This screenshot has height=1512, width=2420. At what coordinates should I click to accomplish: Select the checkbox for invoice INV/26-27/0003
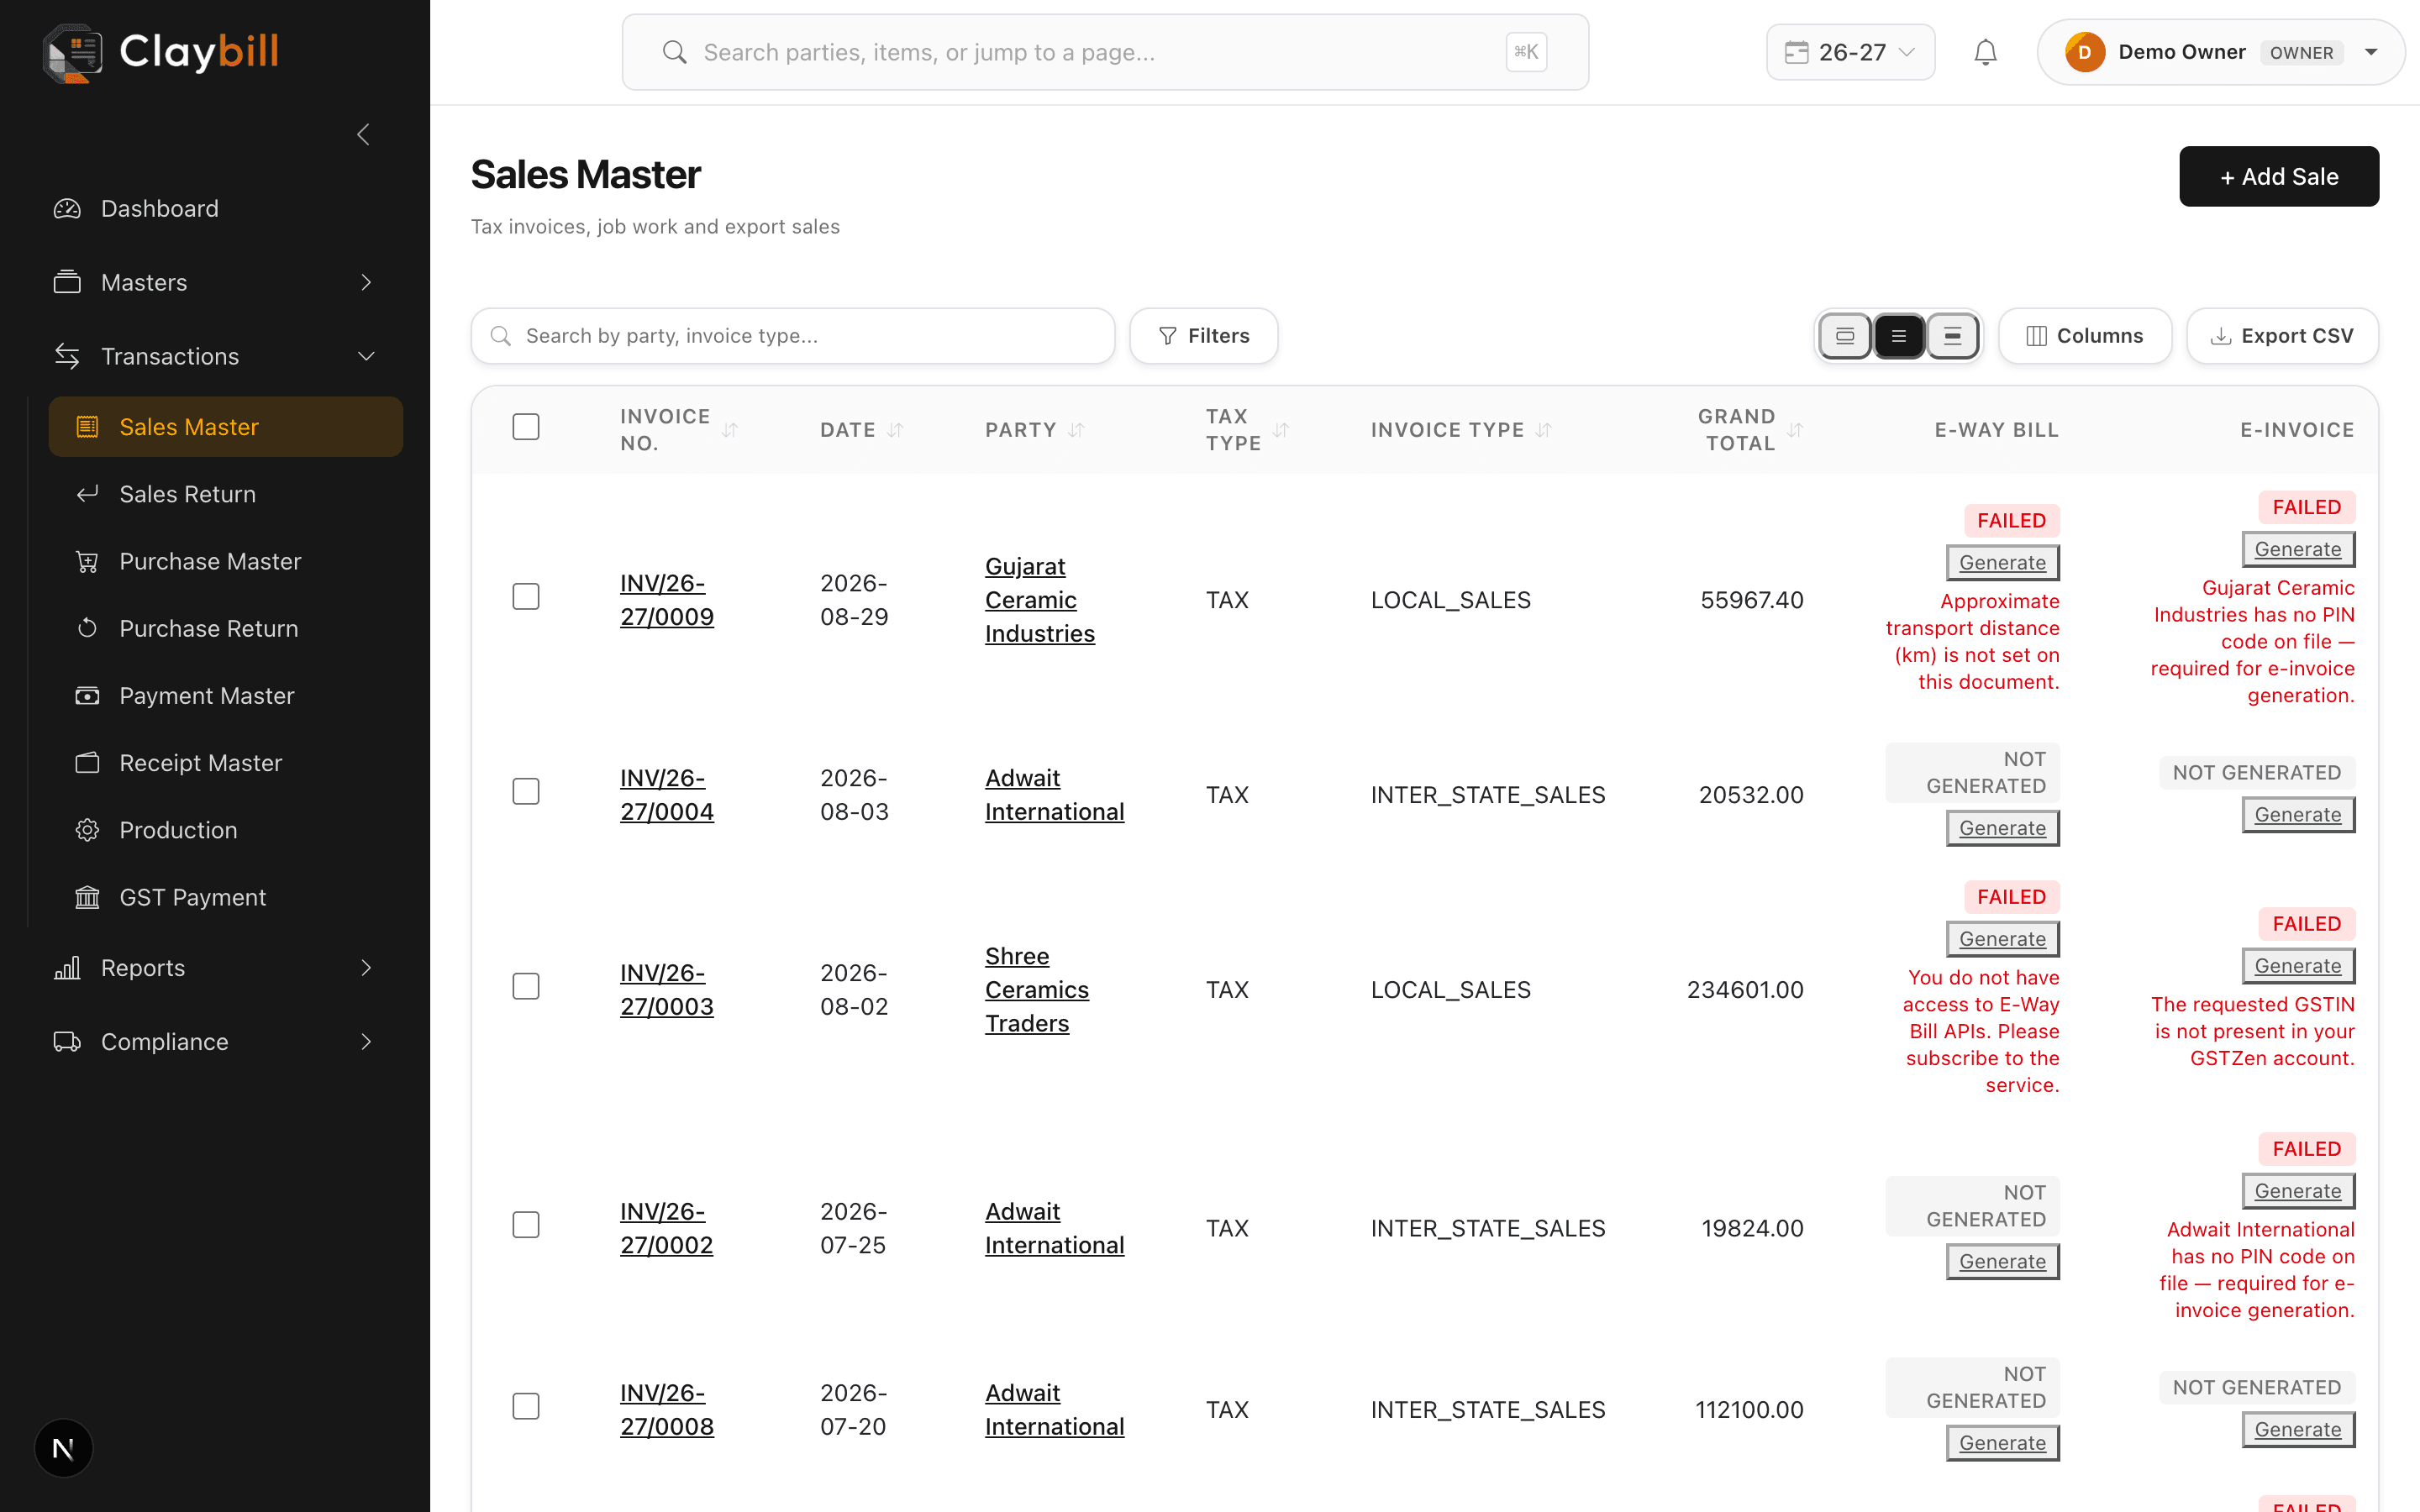[x=526, y=987]
